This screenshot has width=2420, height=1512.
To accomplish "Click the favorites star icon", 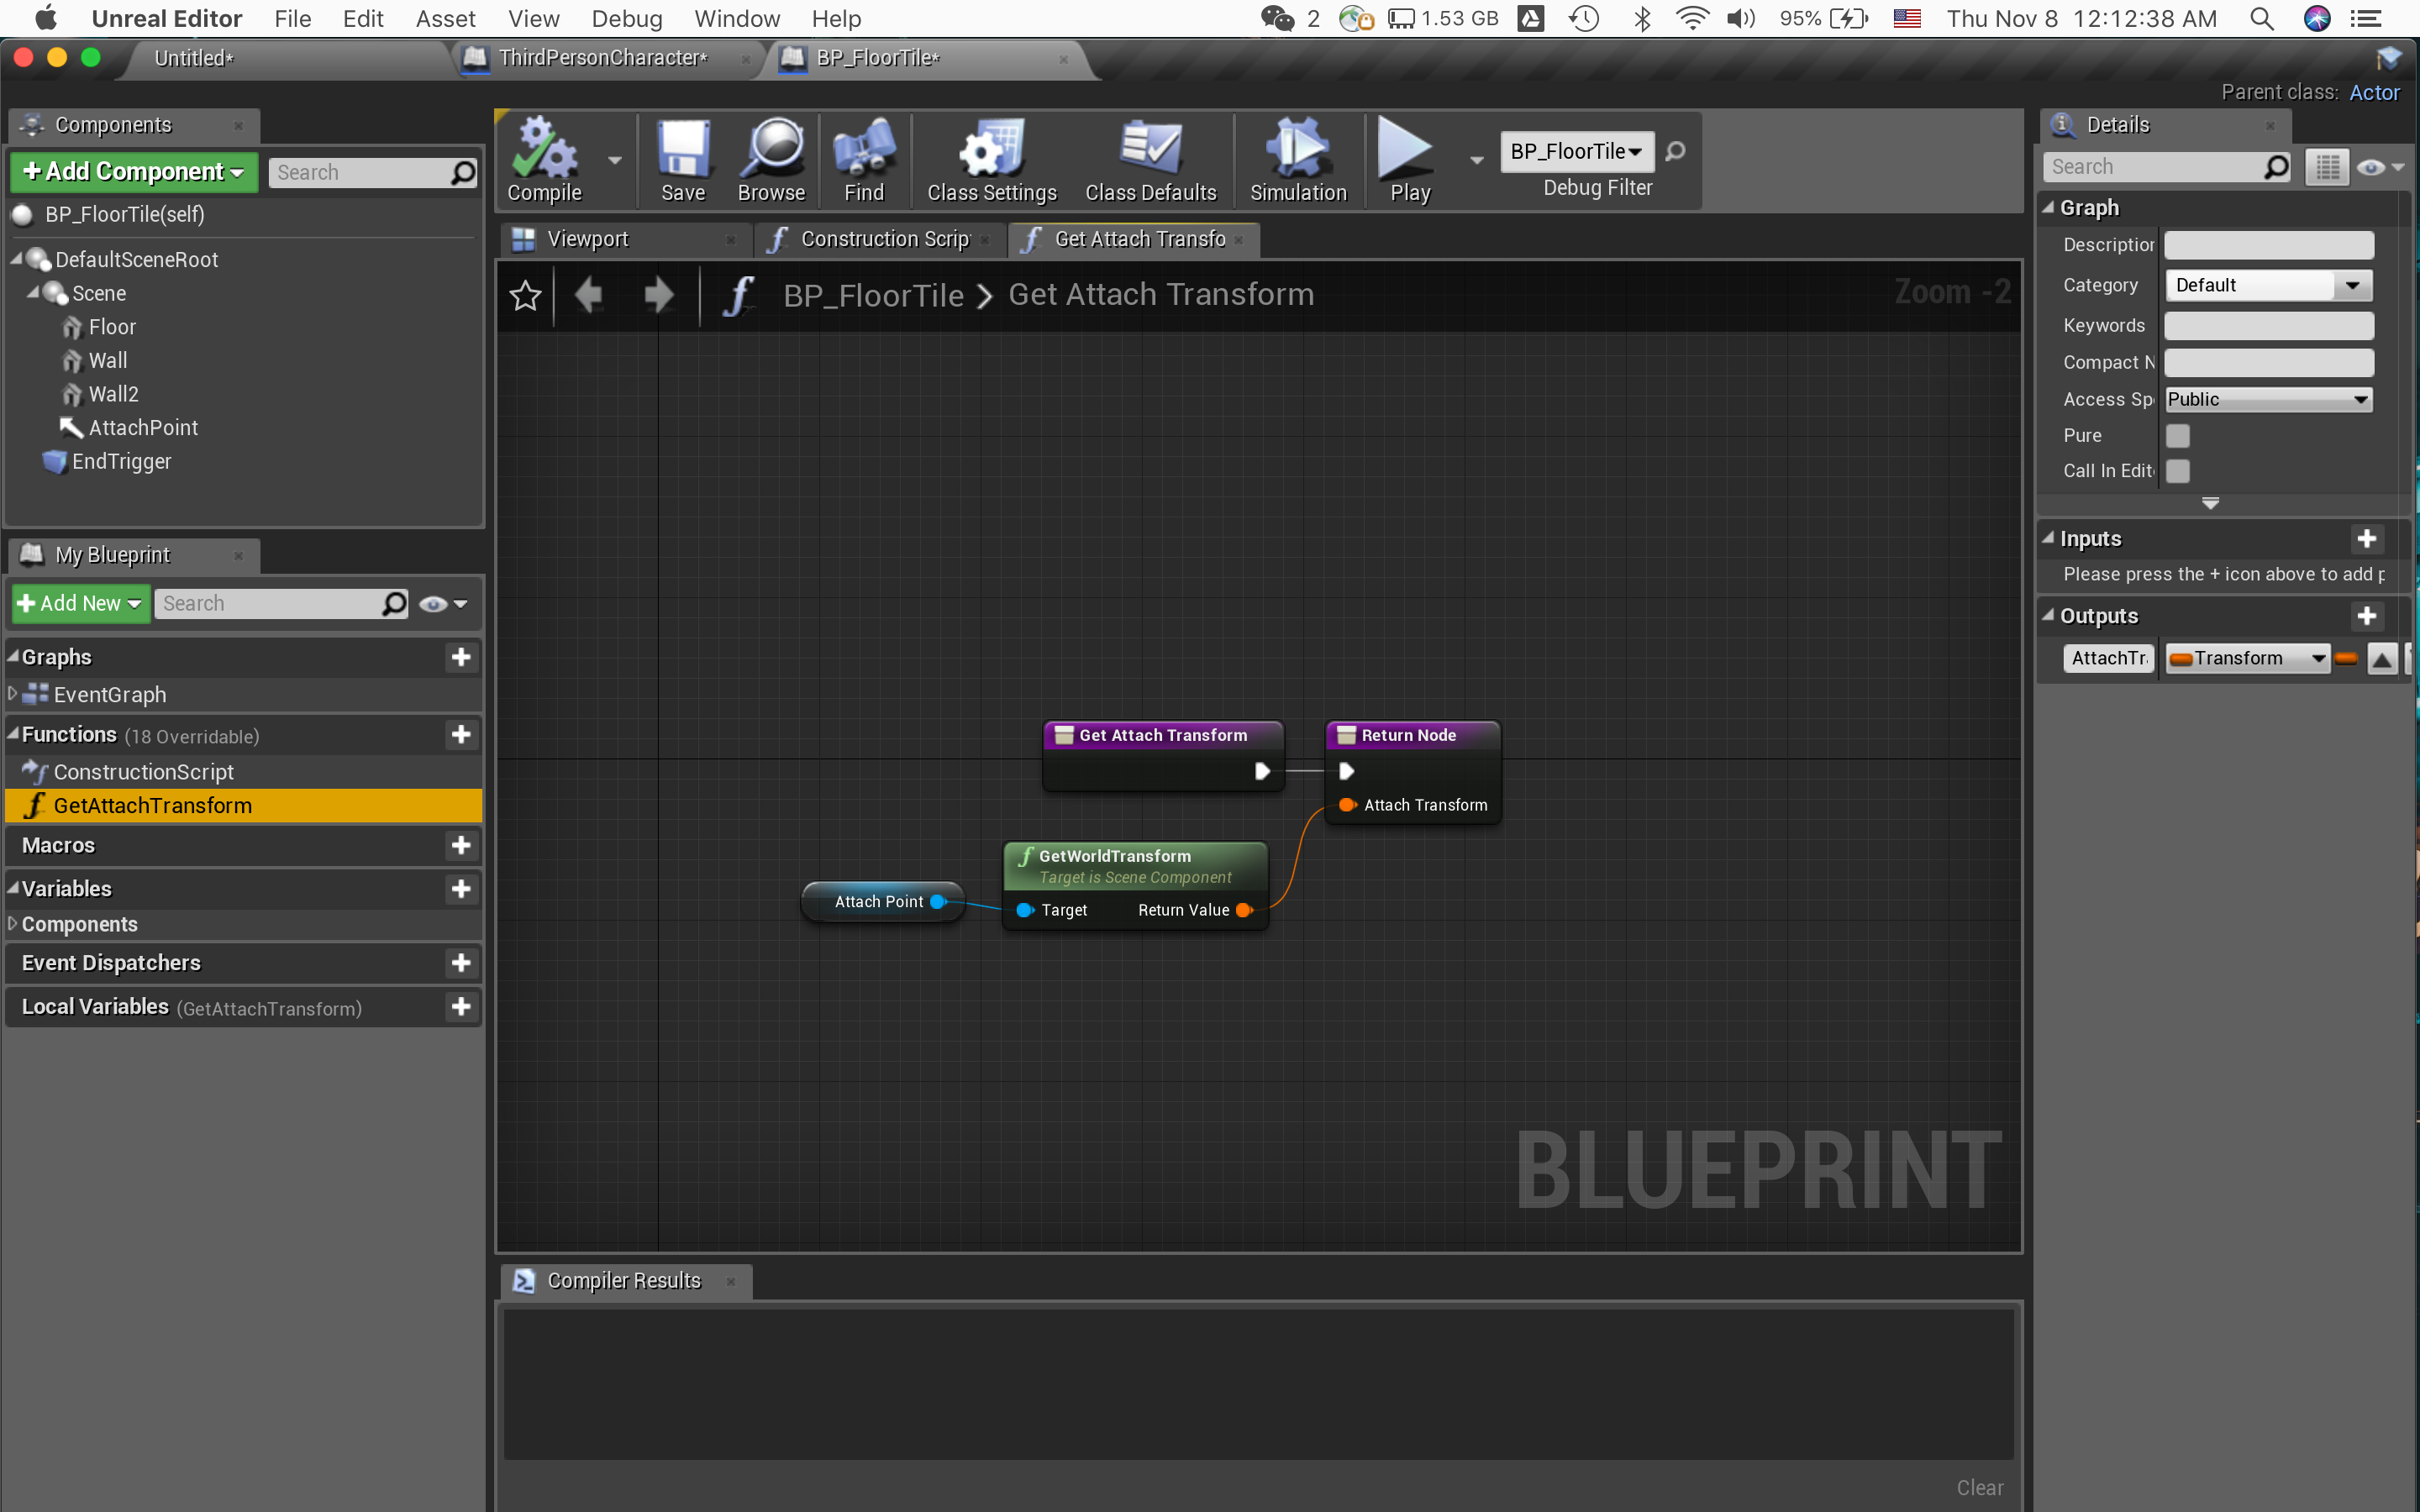I will coord(525,295).
